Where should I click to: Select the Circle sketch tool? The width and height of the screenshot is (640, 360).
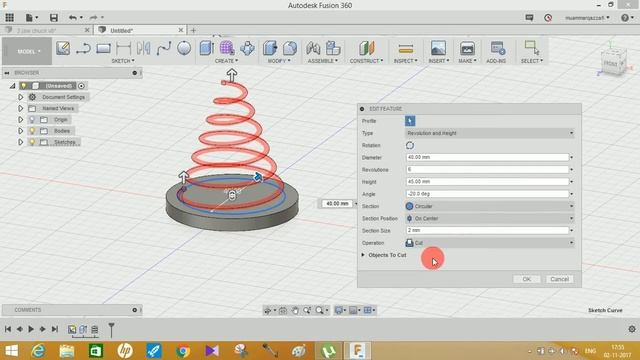(184, 48)
